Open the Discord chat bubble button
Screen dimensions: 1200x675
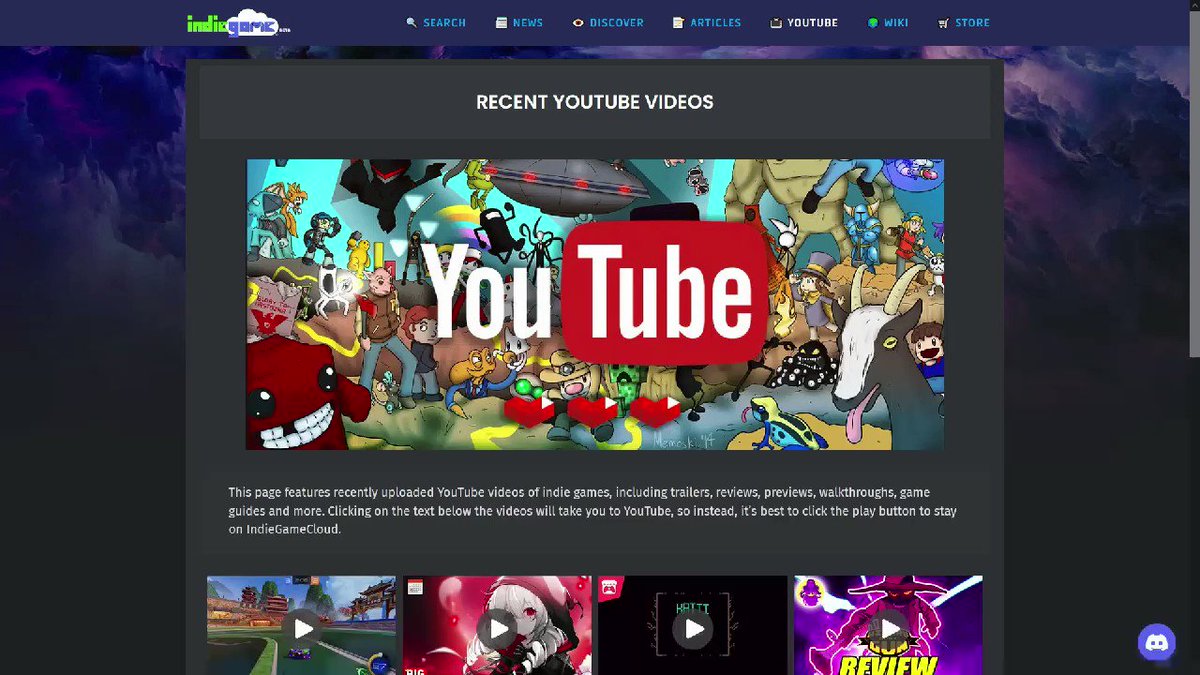[x=1158, y=643]
